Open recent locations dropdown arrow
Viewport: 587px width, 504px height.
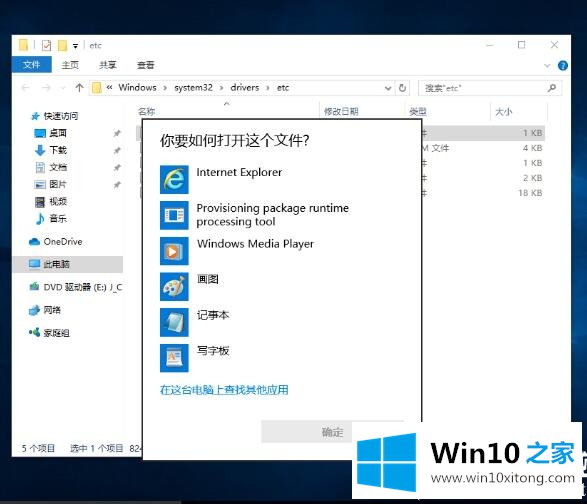pos(63,88)
